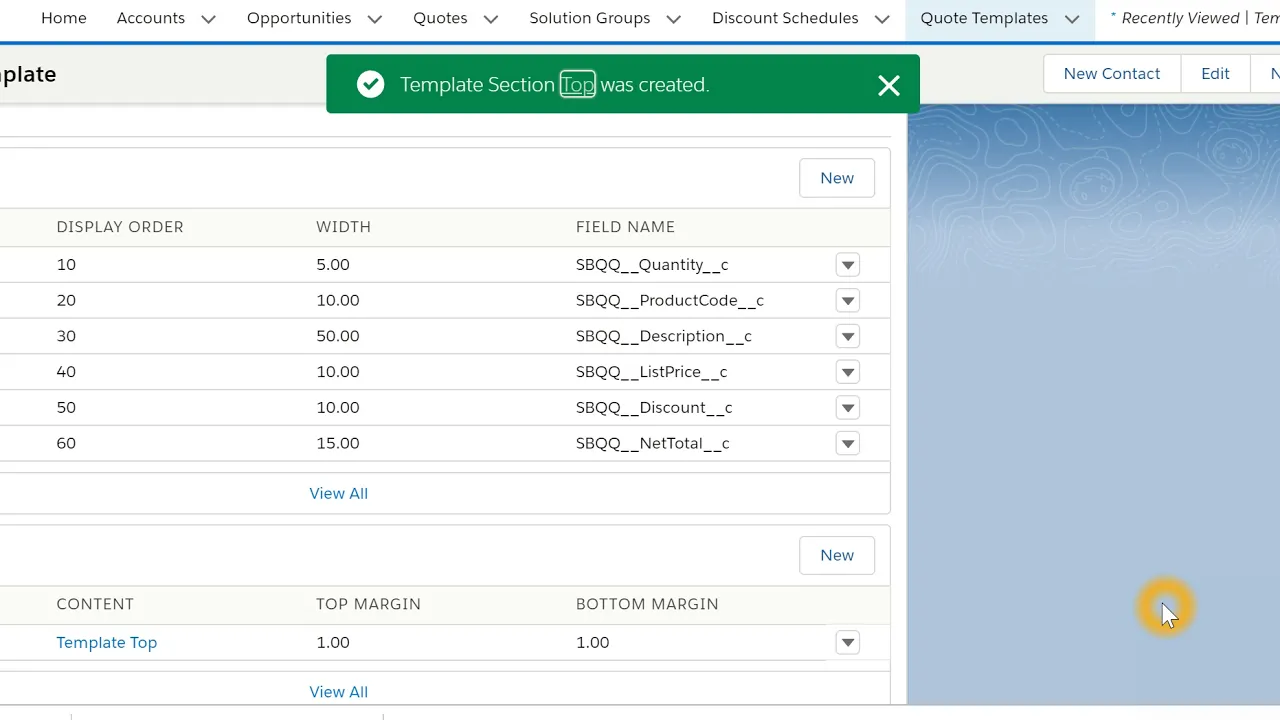Open row actions for SBQQ__ListPrice__c
The image size is (1280, 720).
click(848, 372)
